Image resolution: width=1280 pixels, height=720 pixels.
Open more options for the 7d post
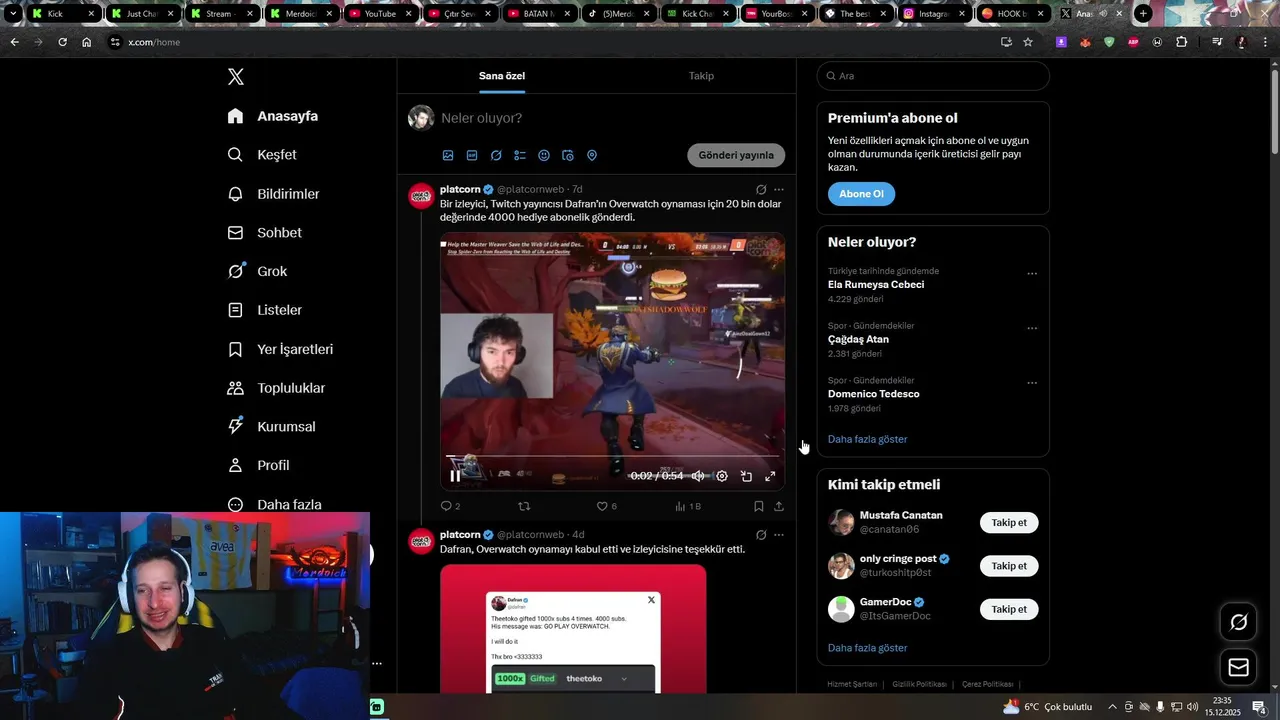coord(779,189)
